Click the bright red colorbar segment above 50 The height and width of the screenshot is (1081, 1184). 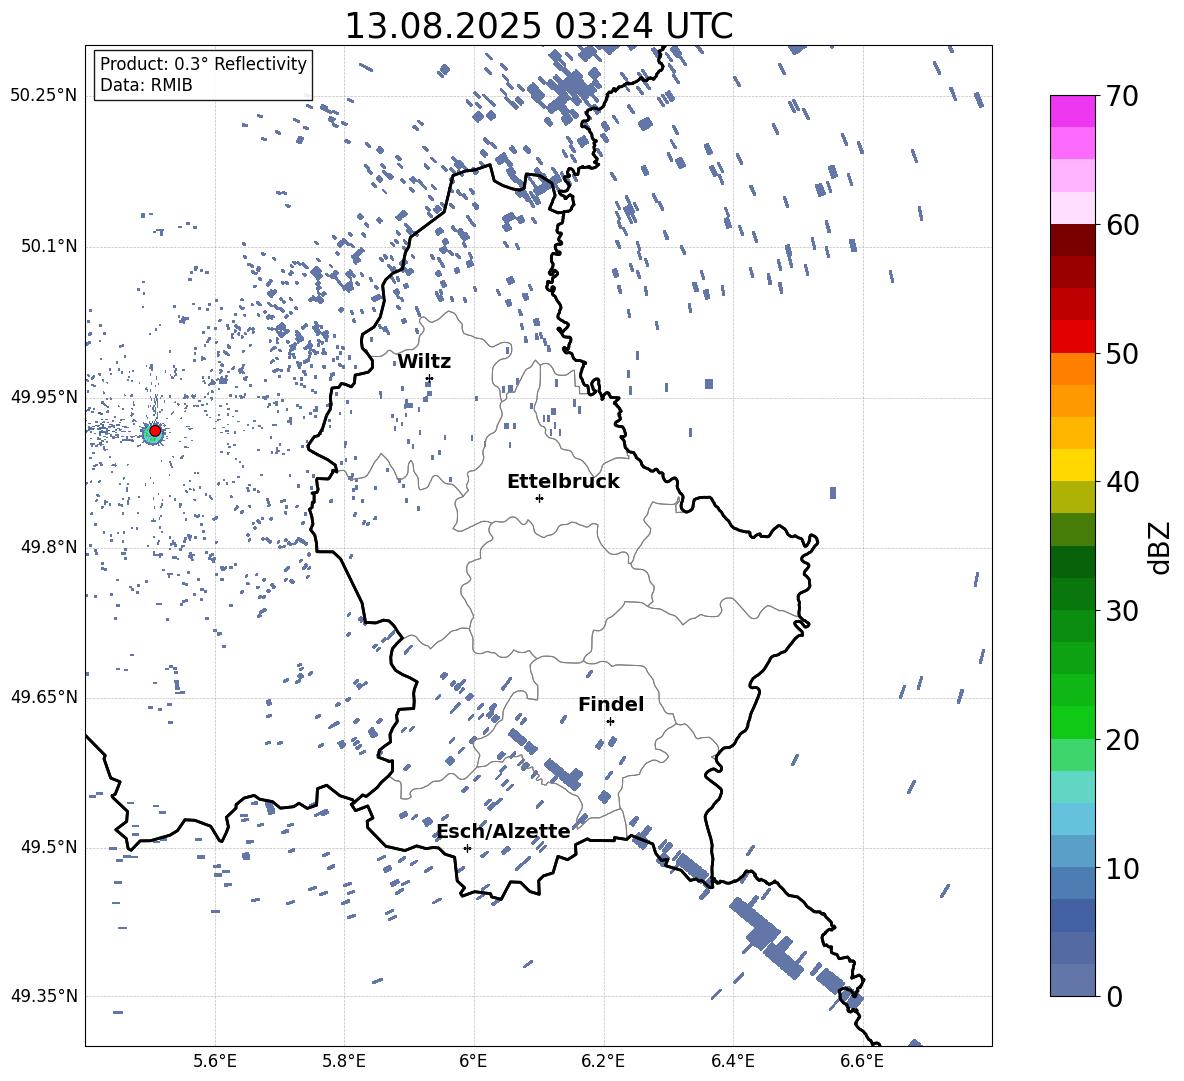[1072, 337]
